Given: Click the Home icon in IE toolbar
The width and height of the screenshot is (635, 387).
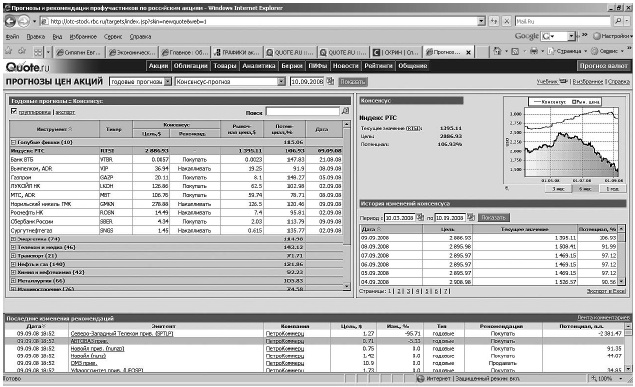Looking at the screenshot, I should click(x=497, y=51).
